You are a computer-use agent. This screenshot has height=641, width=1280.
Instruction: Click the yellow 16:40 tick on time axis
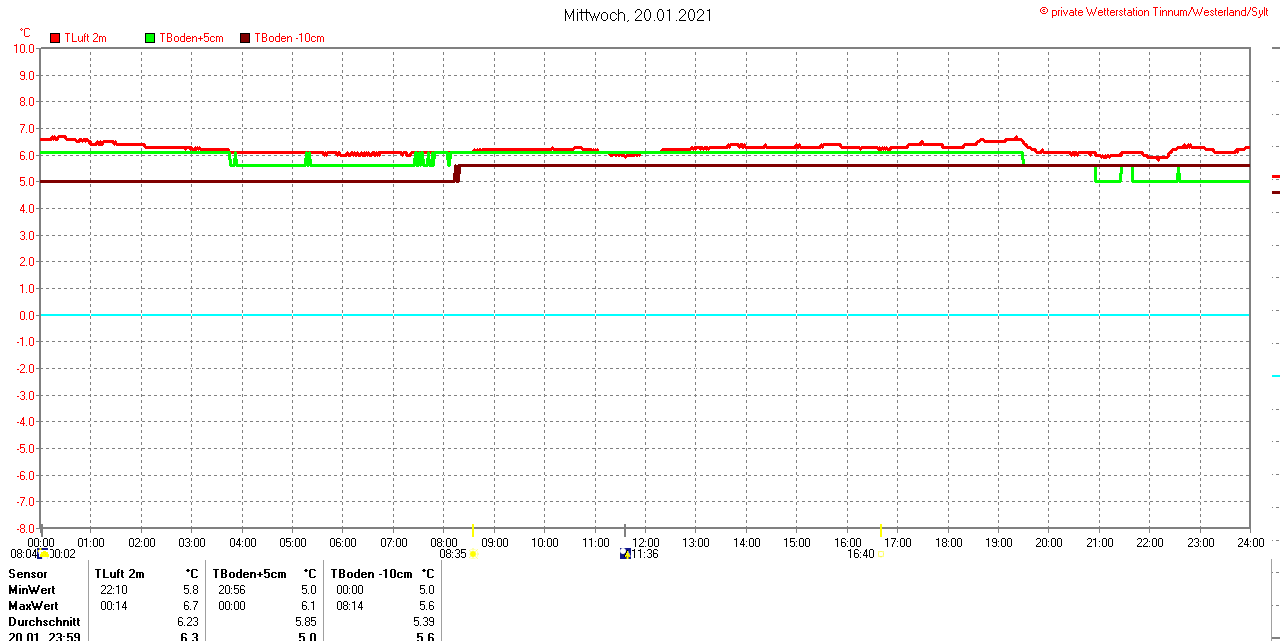pos(880,530)
